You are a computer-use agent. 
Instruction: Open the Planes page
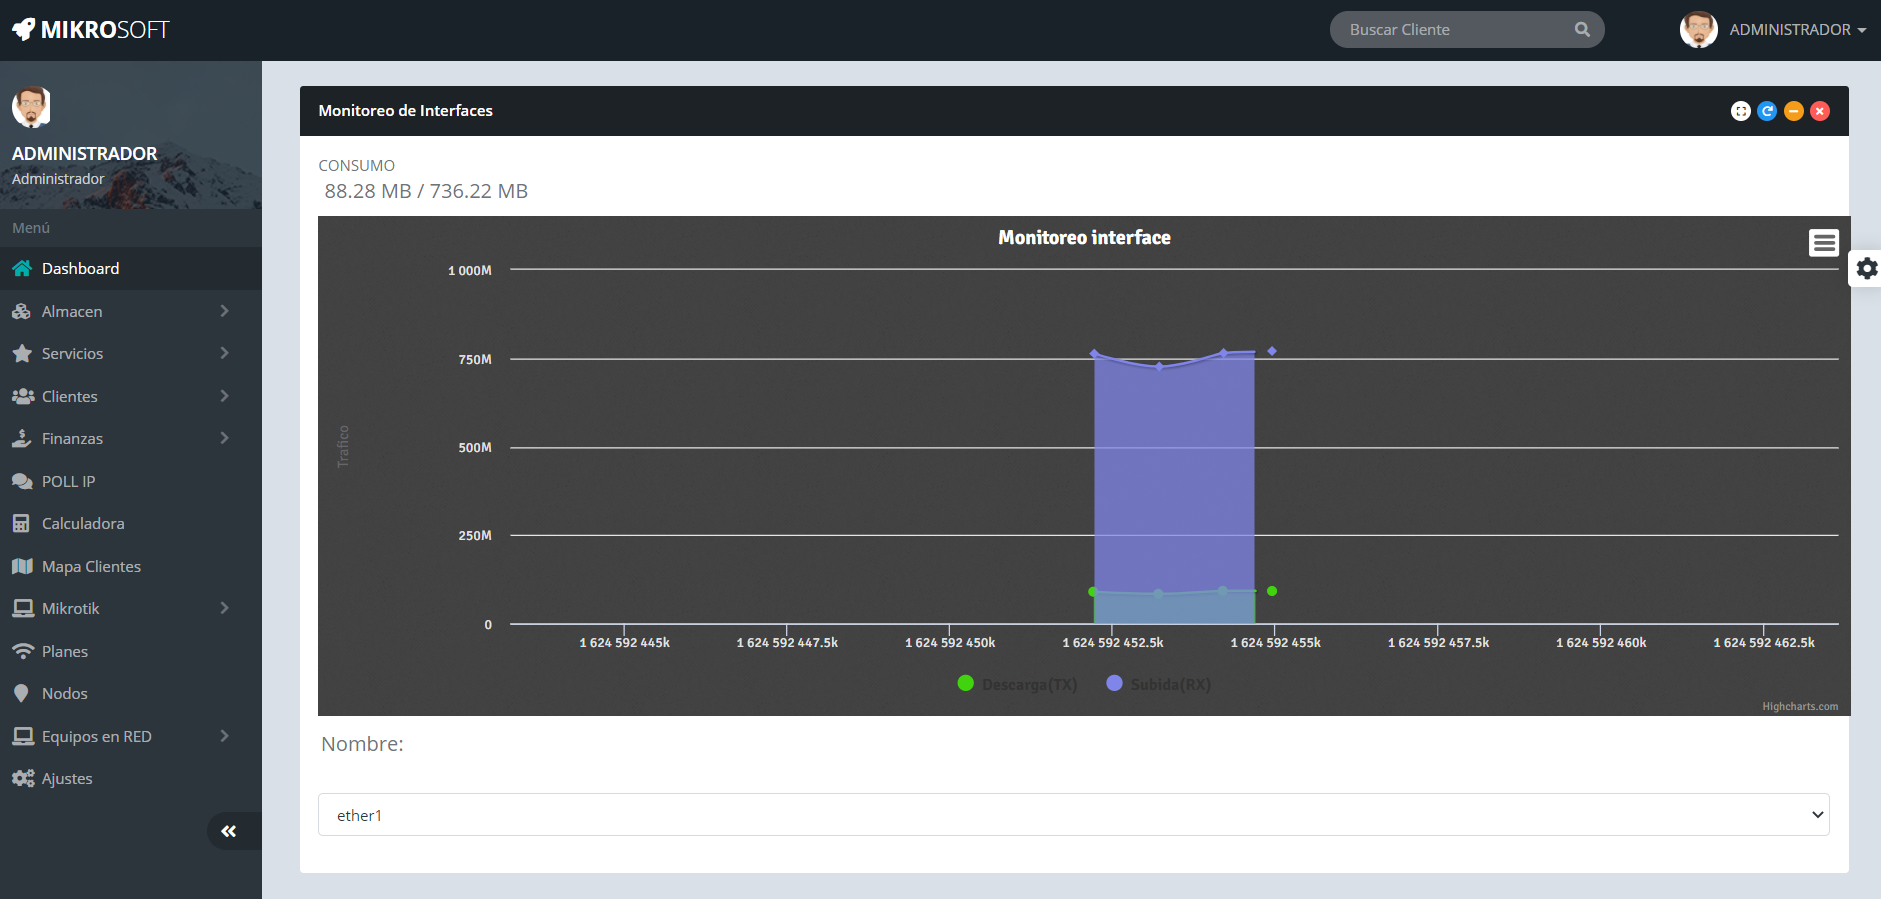[131, 652]
